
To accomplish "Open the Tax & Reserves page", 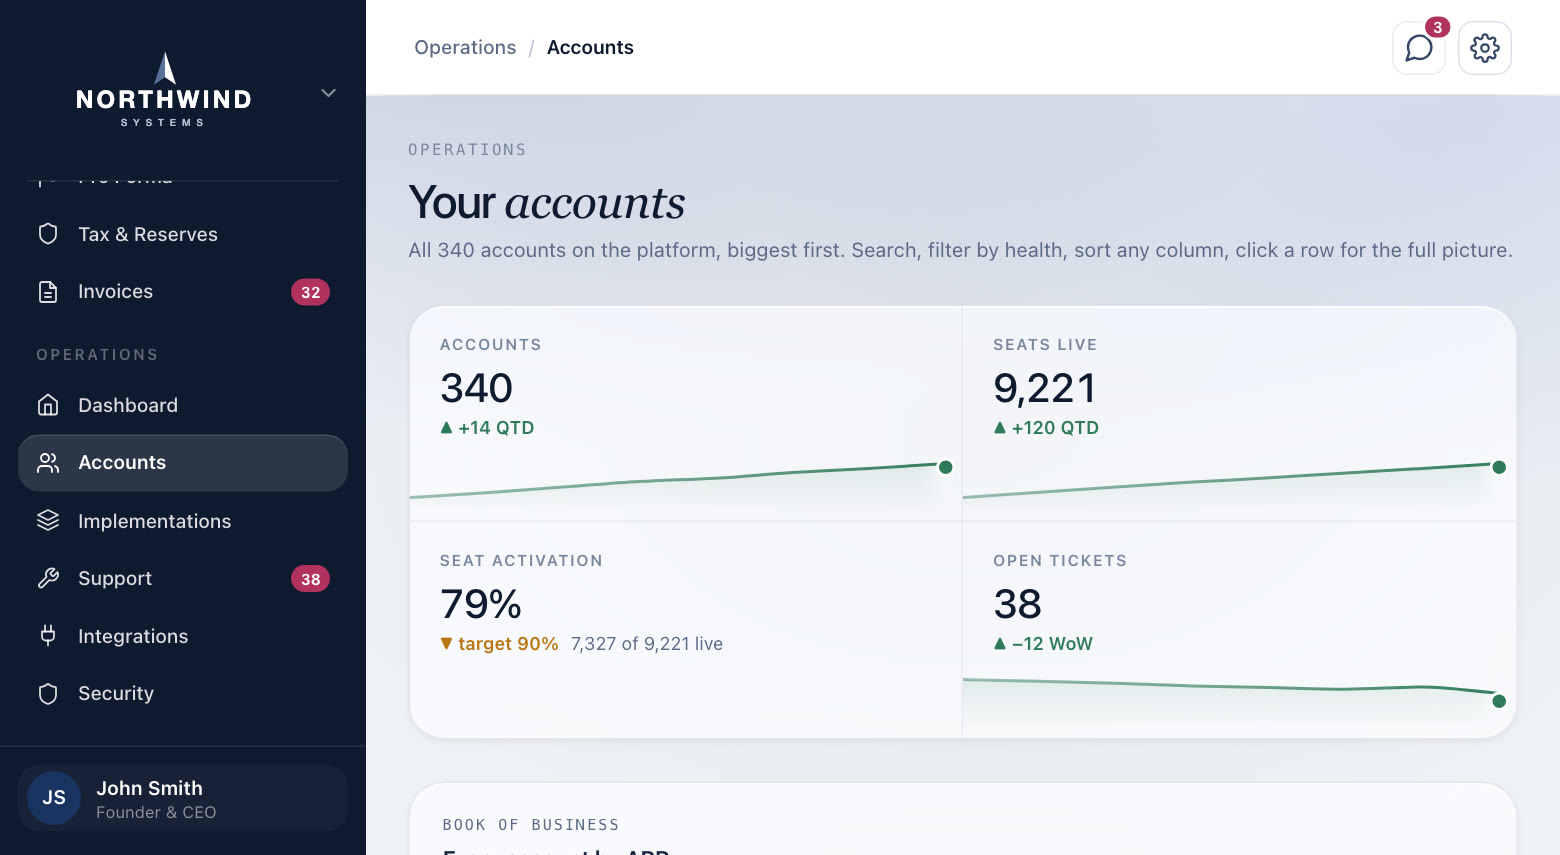I will point(183,234).
